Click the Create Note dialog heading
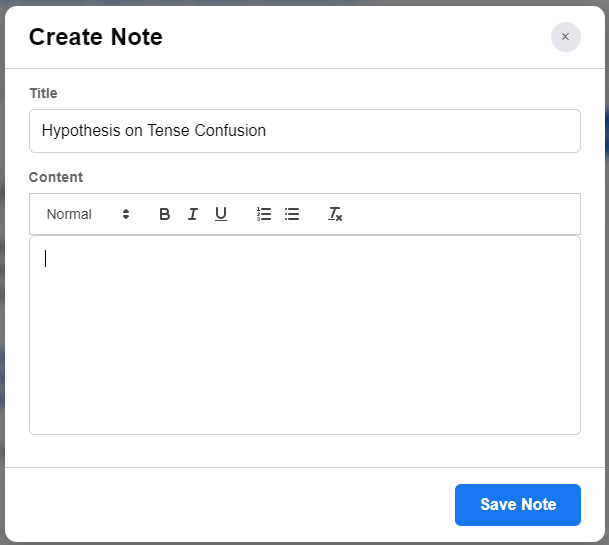The width and height of the screenshot is (609, 545). 96,37
